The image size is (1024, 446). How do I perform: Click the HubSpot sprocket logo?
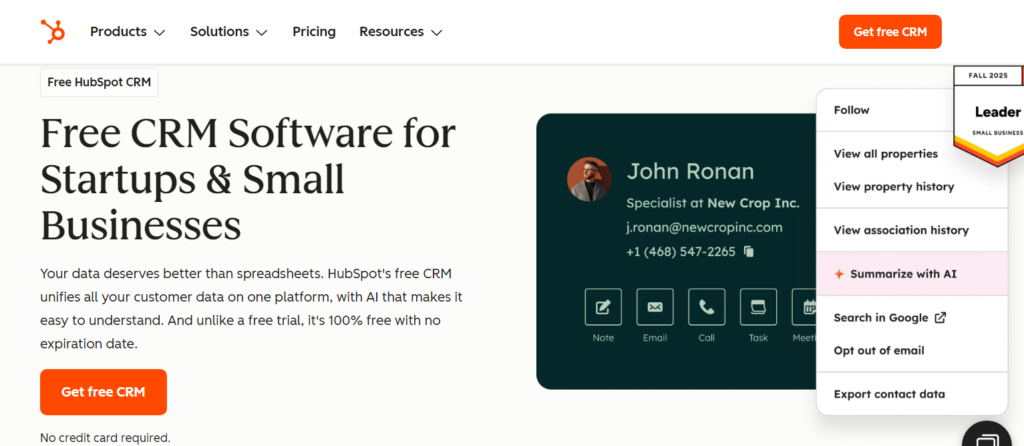(x=52, y=31)
